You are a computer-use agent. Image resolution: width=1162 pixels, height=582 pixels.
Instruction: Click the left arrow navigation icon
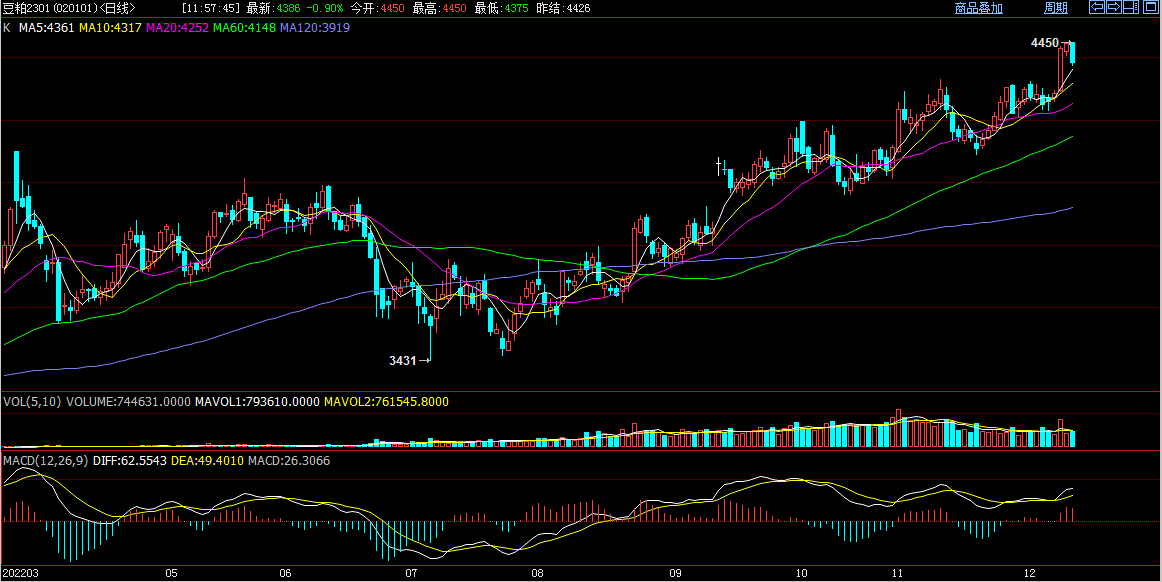pos(1096,7)
